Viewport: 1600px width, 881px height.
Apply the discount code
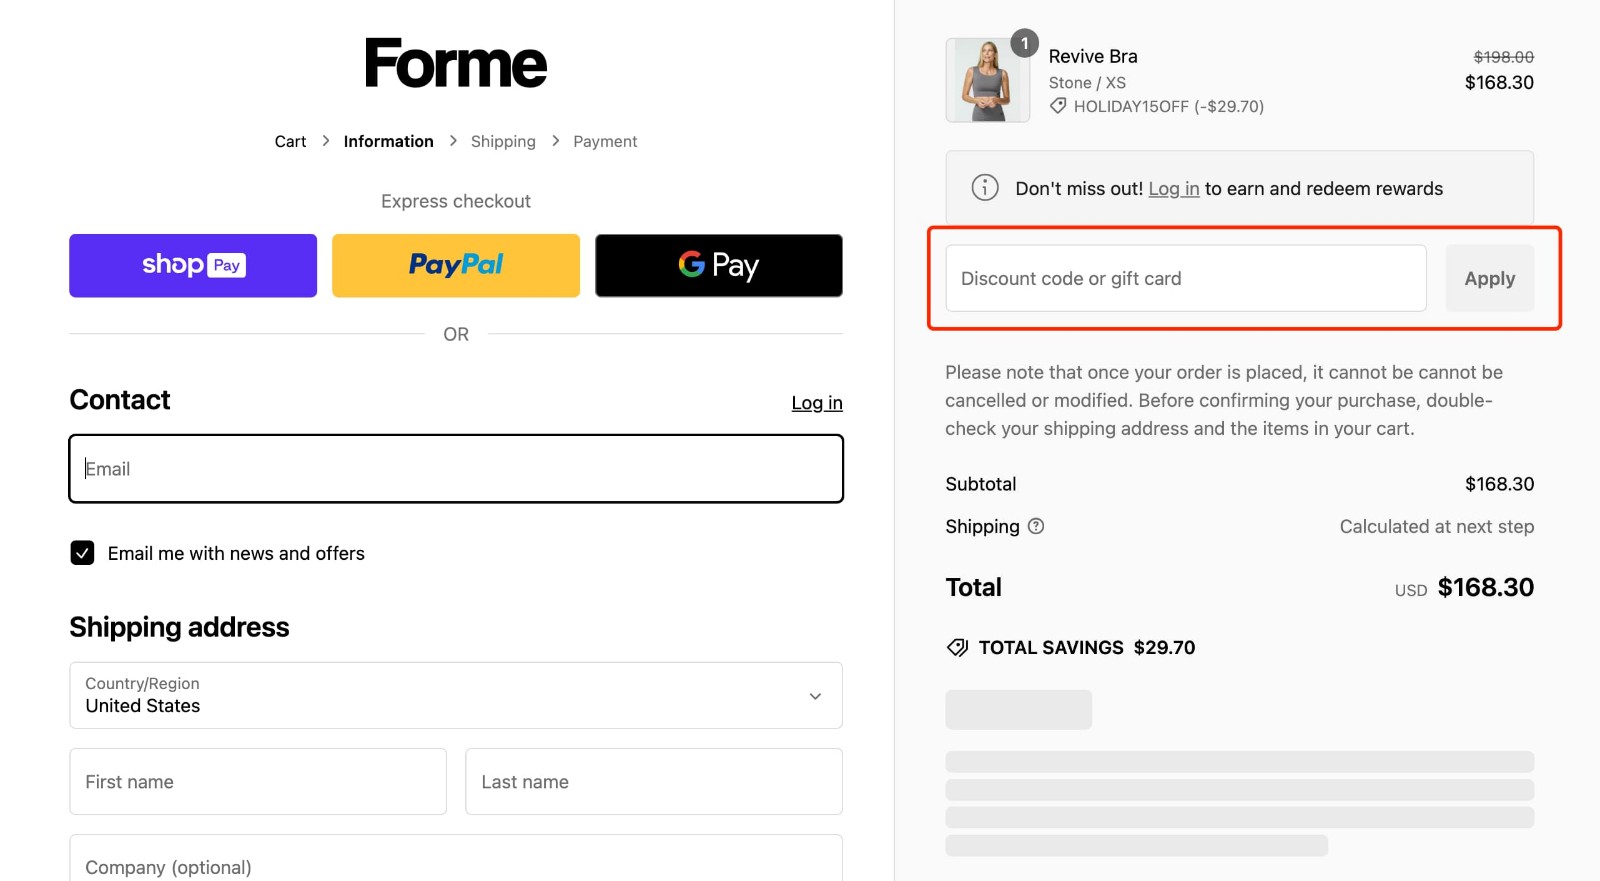tap(1488, 278)
